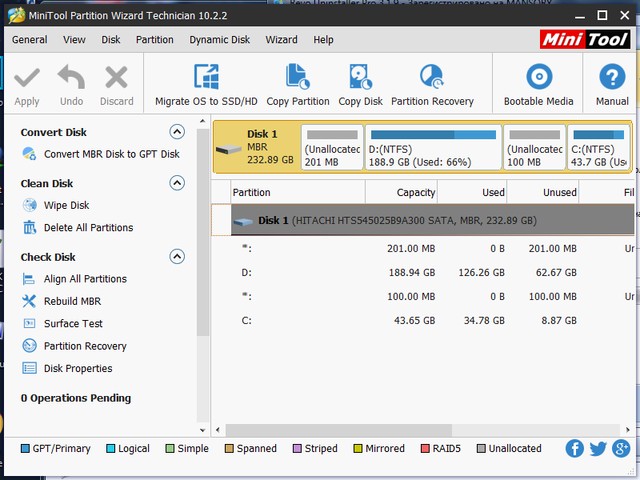Click Convert MBR Disk to GPT Disk
The width and height of the screenshot is (640, 480).
(111, 154)
